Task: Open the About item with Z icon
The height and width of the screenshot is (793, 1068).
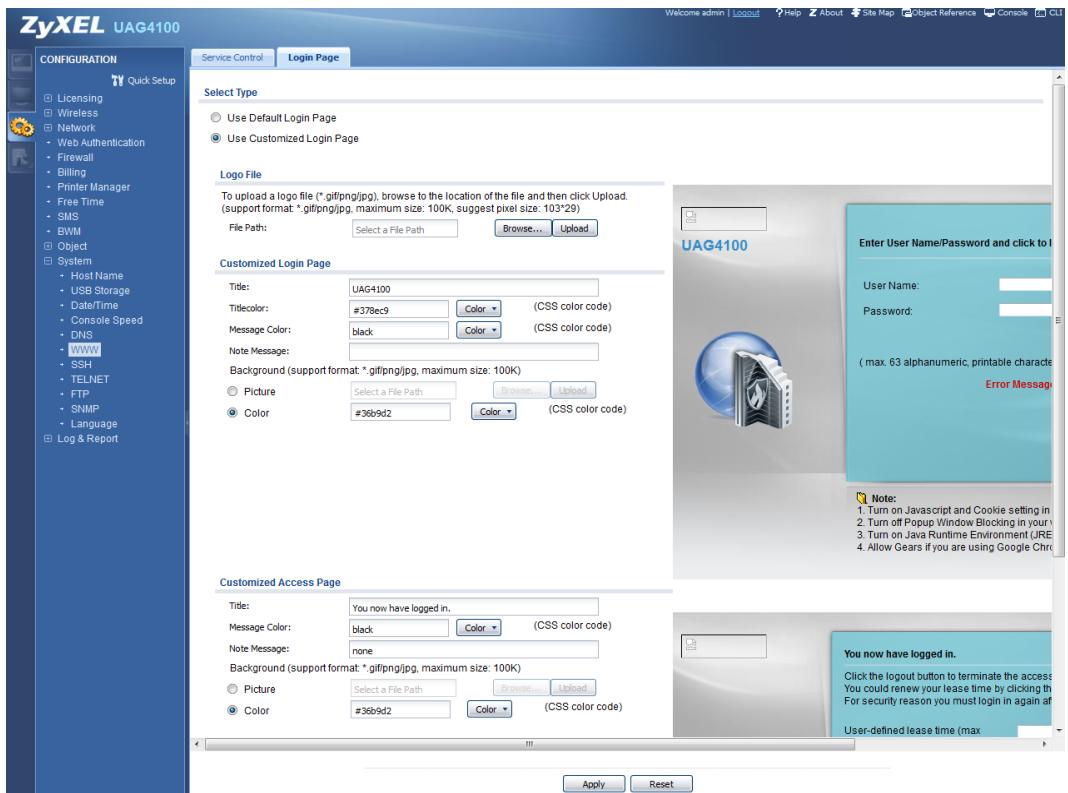Action: (x=826, y=13)
